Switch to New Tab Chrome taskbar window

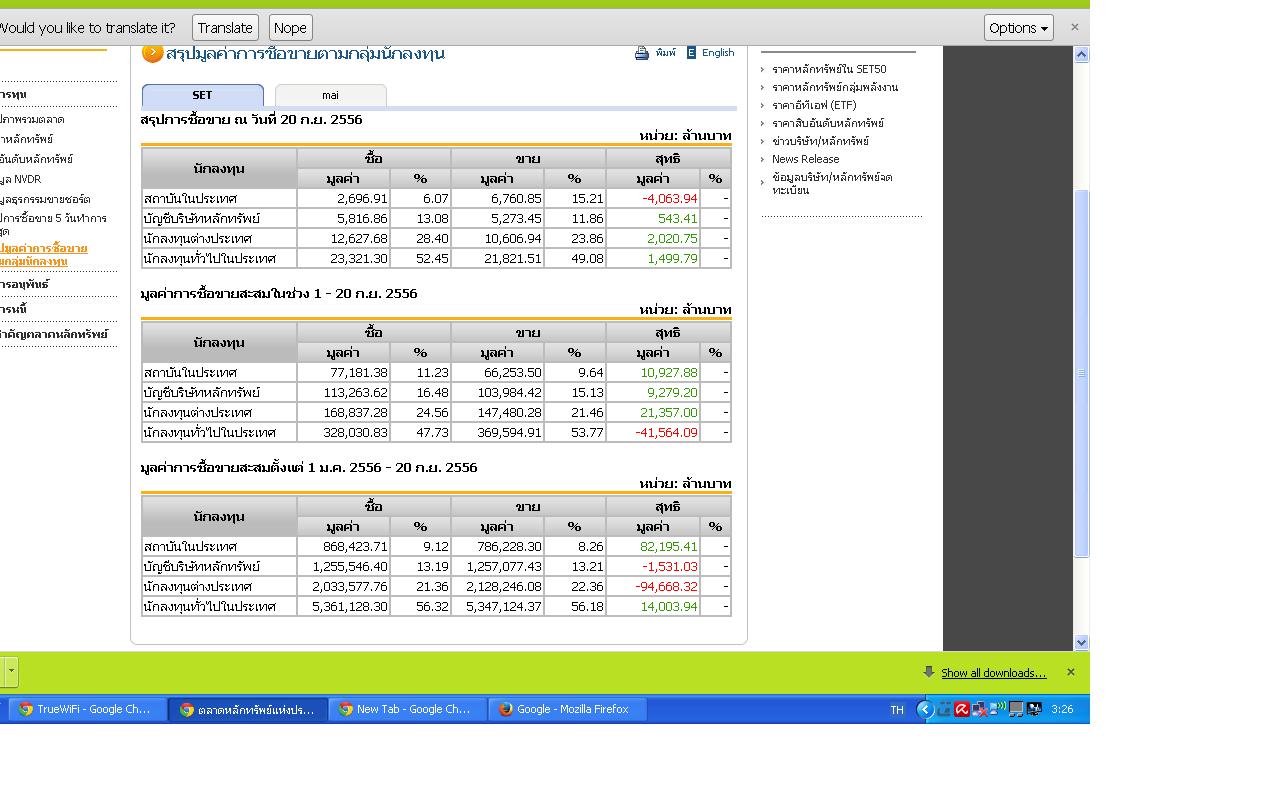[x=407, y=709]
